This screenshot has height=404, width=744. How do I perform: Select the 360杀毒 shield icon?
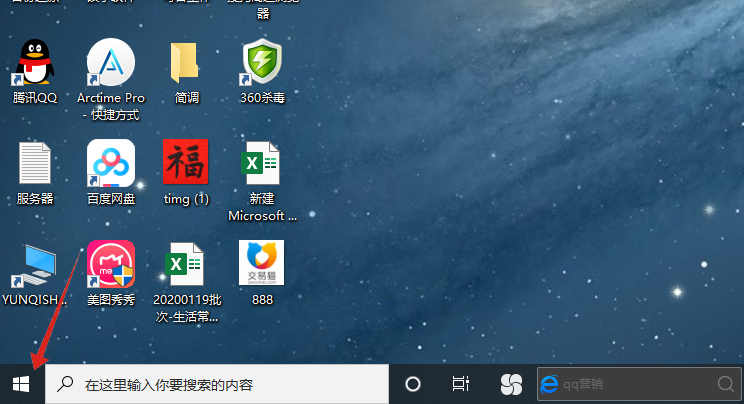pyautogui.click(x=262, y=62)
